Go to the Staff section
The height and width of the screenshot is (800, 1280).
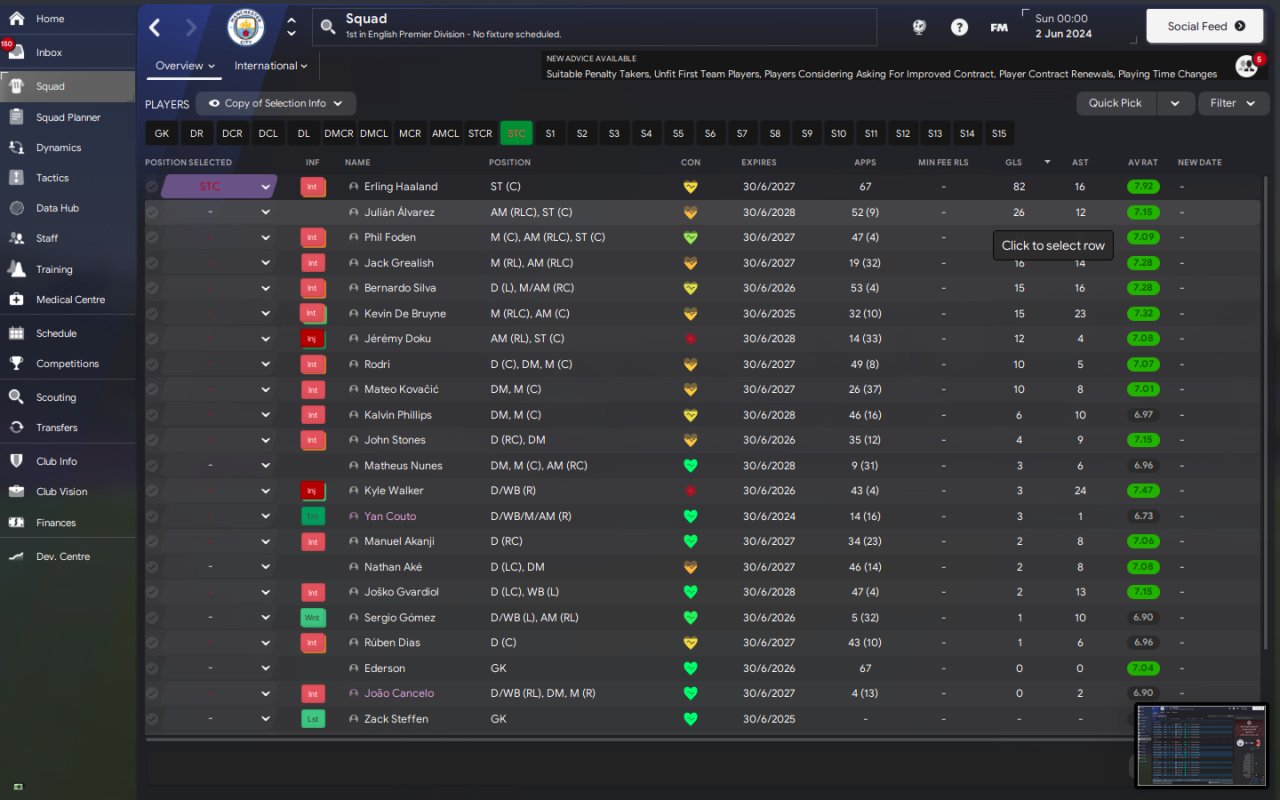click(67, 238)
